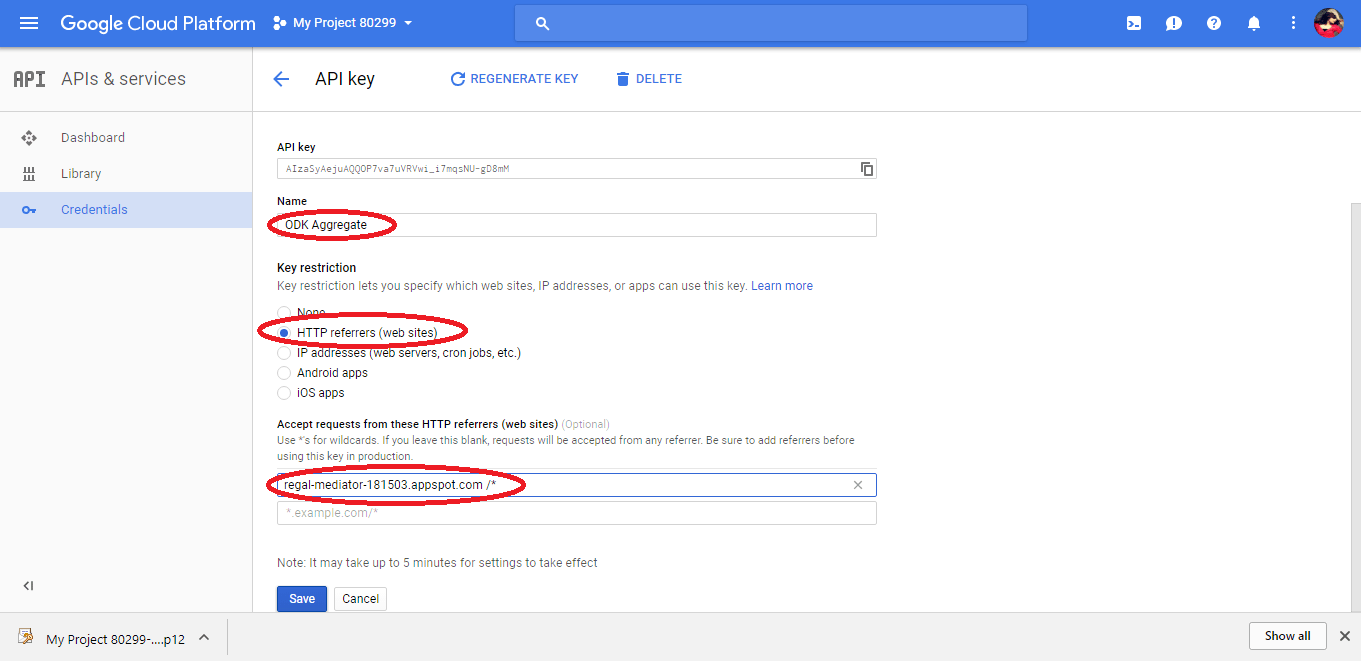Copy the API key with the copy icon
Screen dimensions: 1361x661
[x=867, y=169]
